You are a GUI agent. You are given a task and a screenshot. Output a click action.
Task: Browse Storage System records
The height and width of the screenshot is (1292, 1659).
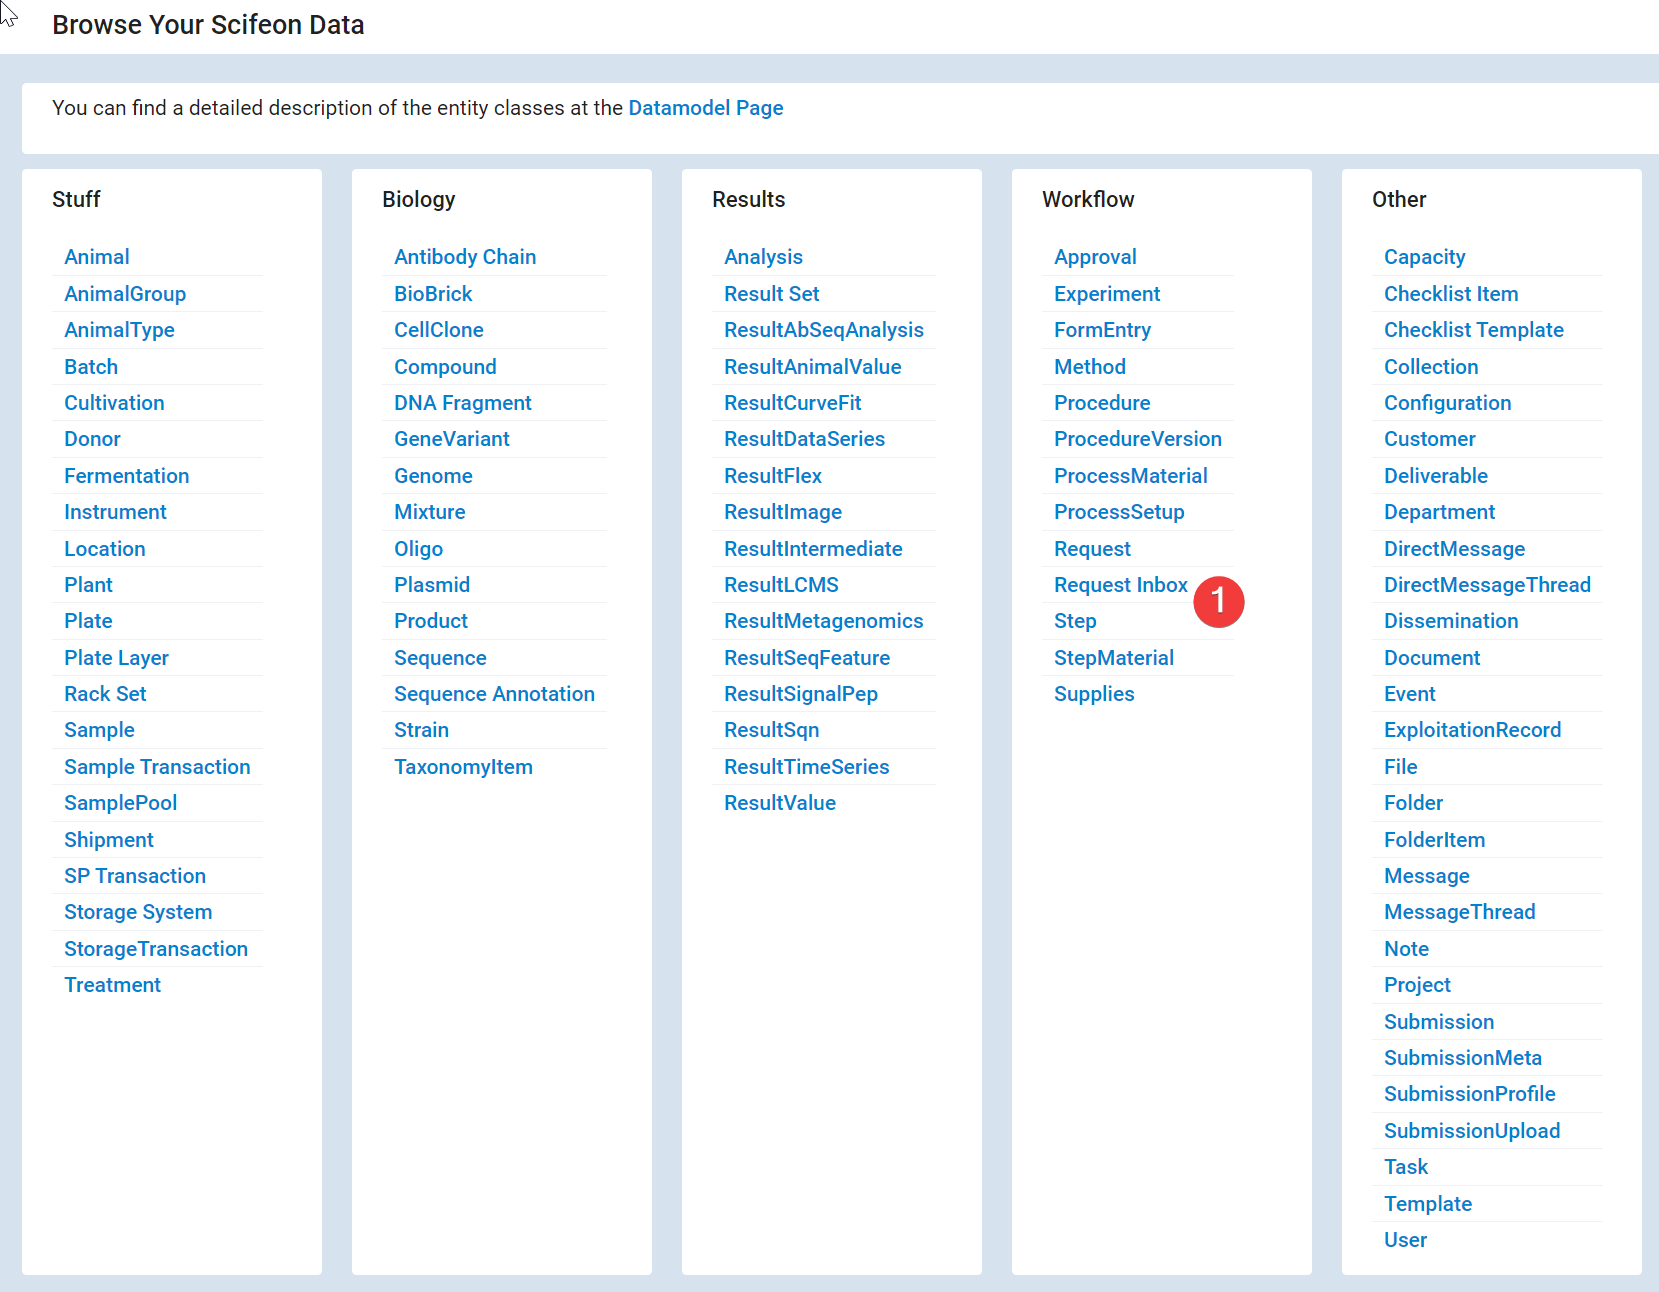pos(138,912)
